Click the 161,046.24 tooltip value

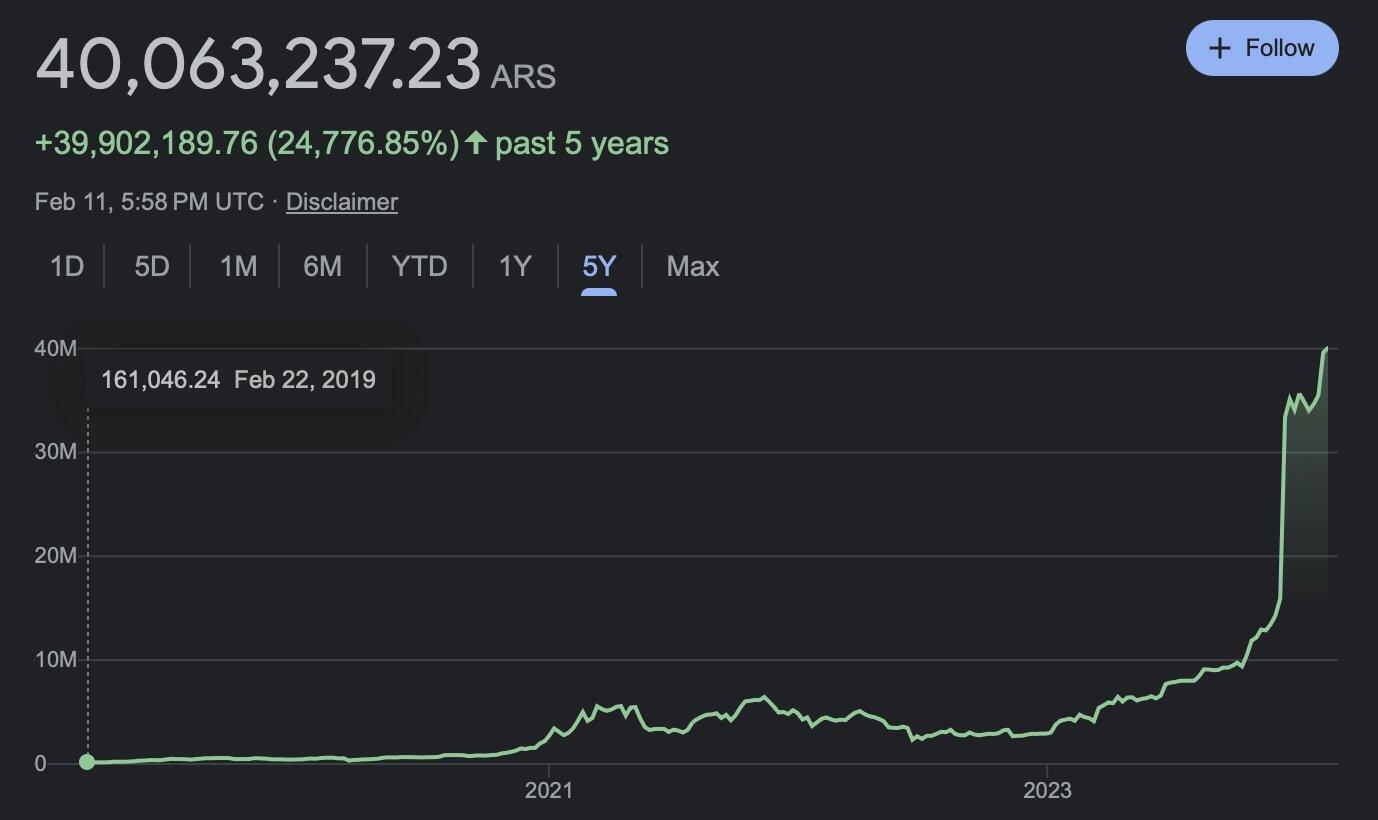click(x=160, y=380)
